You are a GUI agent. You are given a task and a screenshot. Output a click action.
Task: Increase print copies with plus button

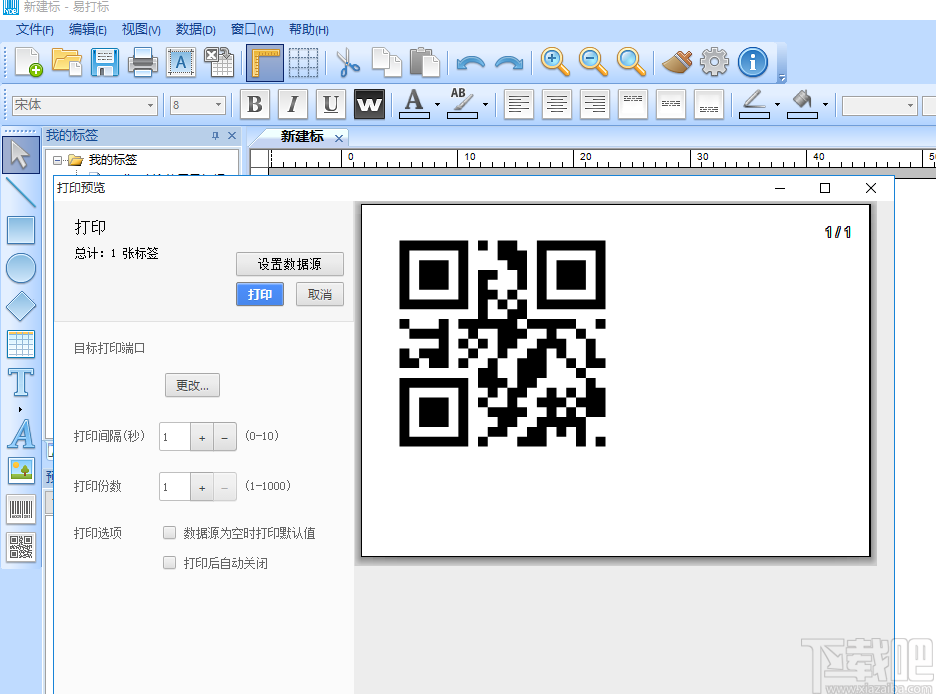pos(202,488)
